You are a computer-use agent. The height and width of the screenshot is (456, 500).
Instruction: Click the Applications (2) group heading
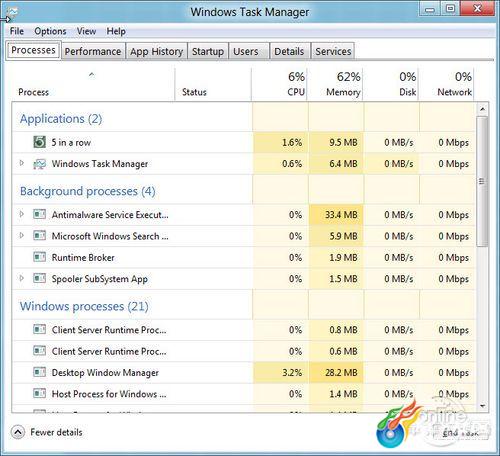tap(61, 119)
